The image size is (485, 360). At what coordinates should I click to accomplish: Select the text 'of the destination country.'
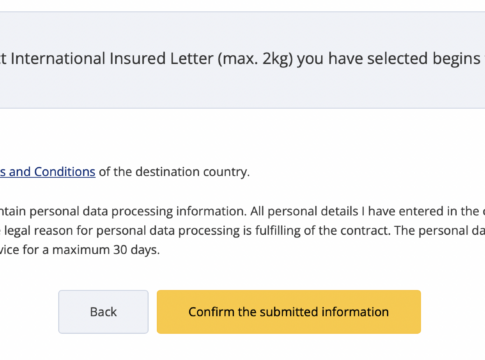click(x=174, y=172)
